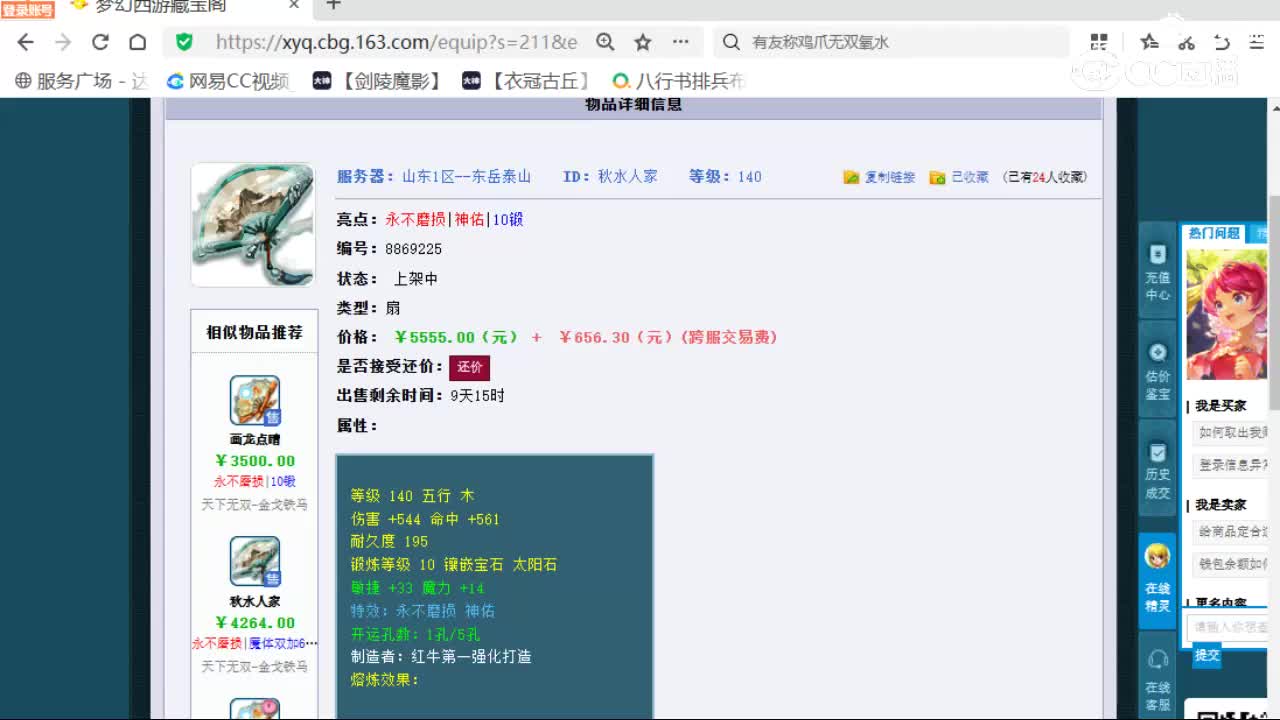
Task: Open the 【衣冠古丘】 bookmark
Action: pos(527,81)
